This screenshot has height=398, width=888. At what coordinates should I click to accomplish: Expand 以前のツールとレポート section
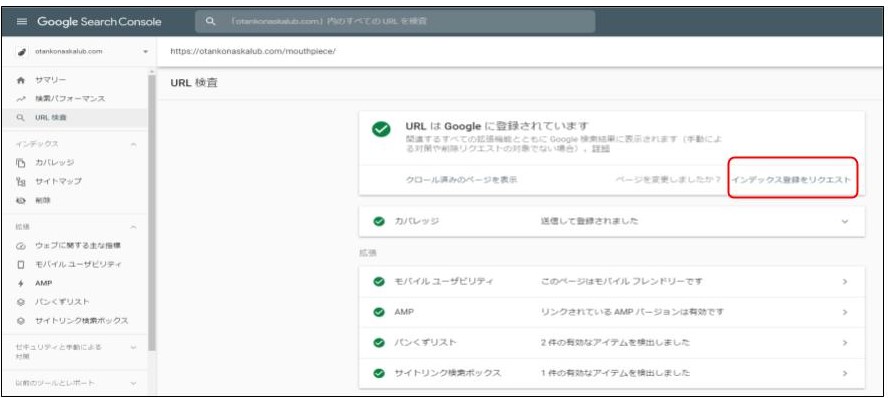(133, 383)
